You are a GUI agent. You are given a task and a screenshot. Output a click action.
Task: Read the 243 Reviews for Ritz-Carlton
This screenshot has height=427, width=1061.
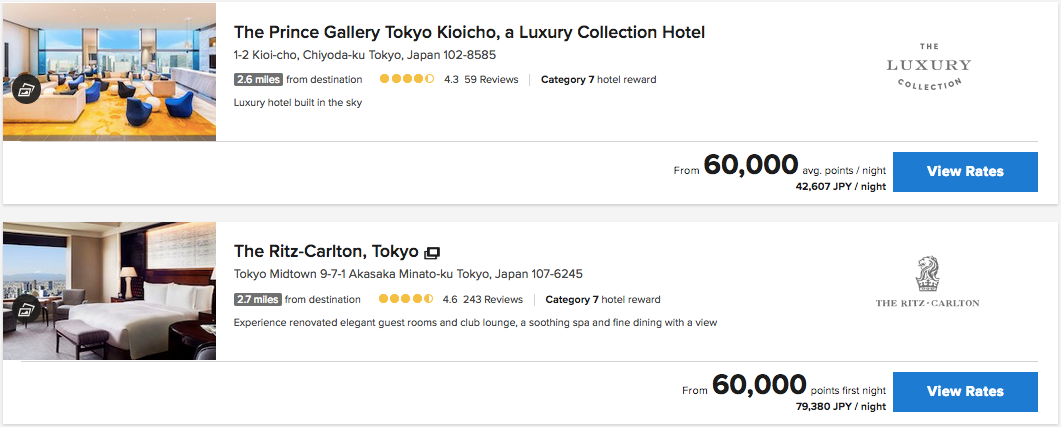click(x=493, y=299)
